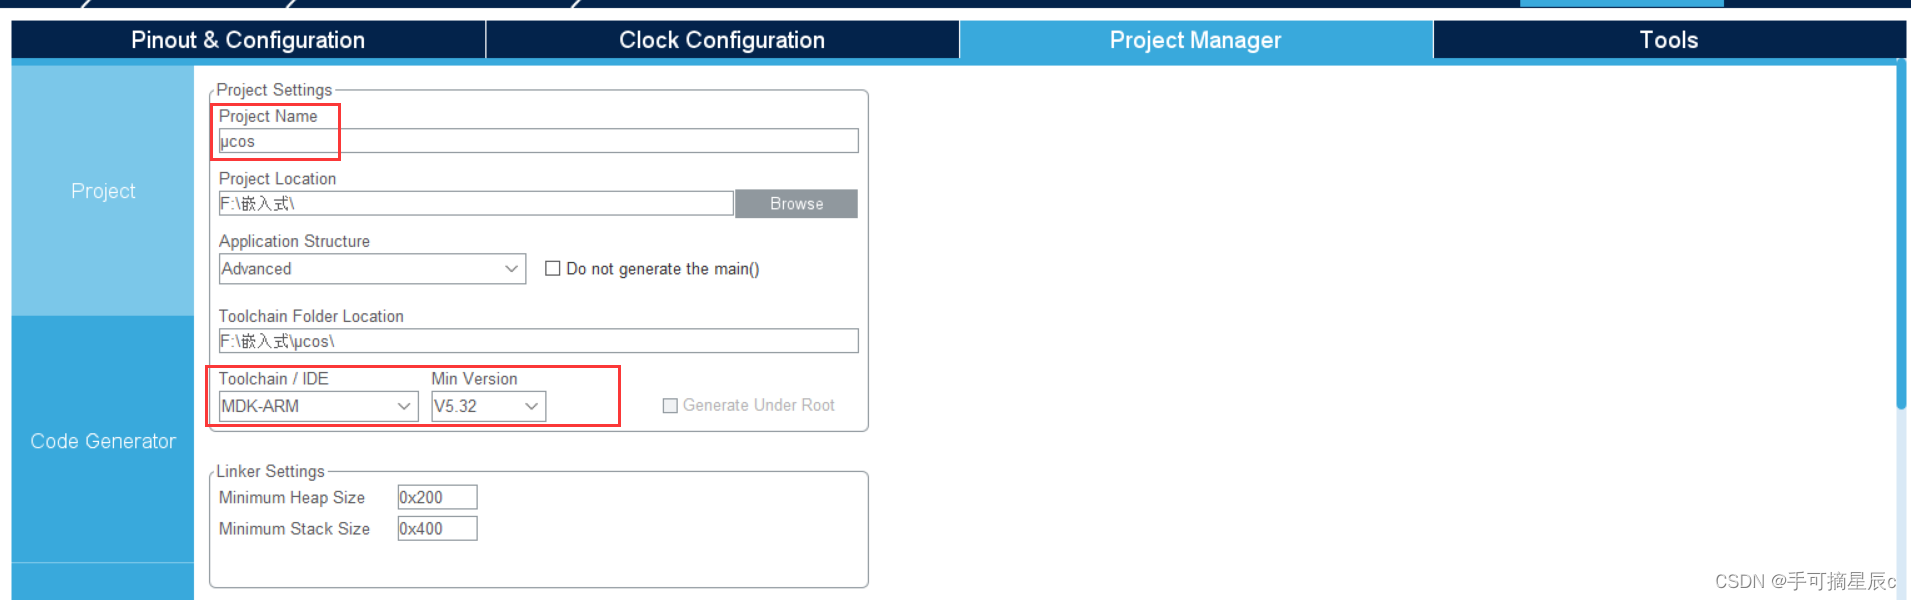Open the Min Version dropdown

coord(488,406)
